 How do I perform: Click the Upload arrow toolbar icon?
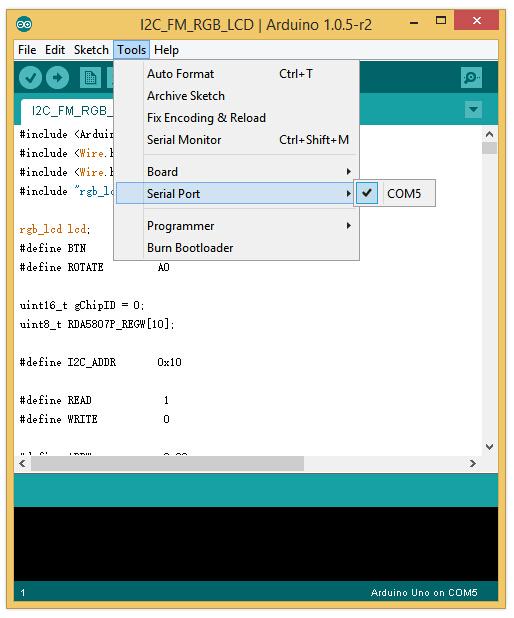coord(58,77)
